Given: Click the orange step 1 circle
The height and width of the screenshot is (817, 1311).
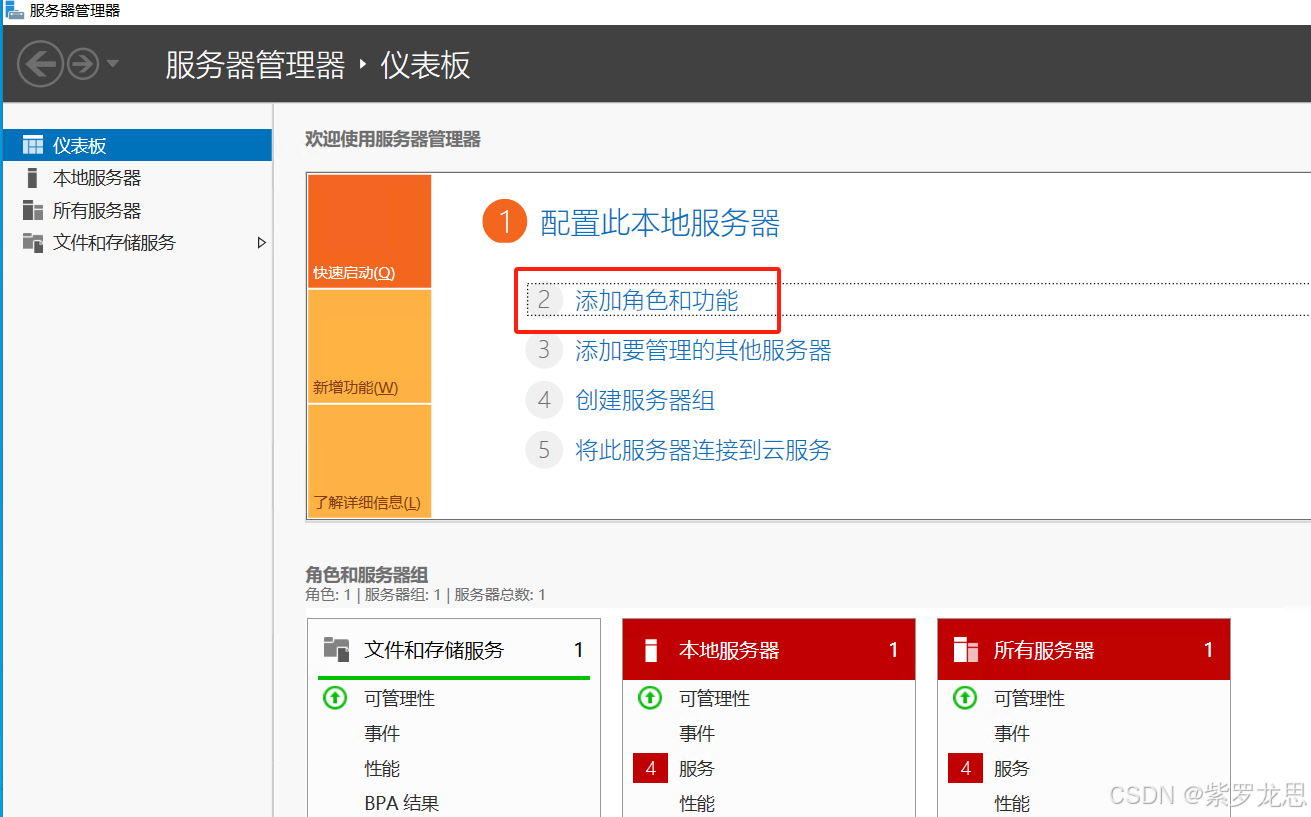Looking at the screenshot, I should pyautogui.click(x=504, y=222).
